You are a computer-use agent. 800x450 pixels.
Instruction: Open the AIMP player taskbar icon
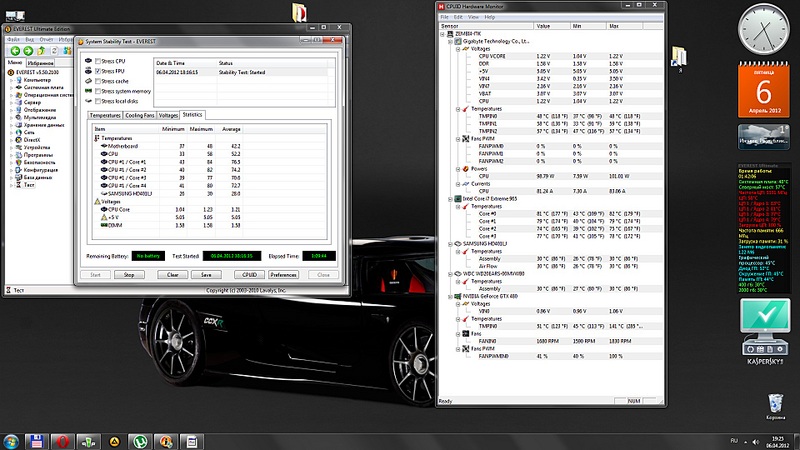(x=115, y=440)
